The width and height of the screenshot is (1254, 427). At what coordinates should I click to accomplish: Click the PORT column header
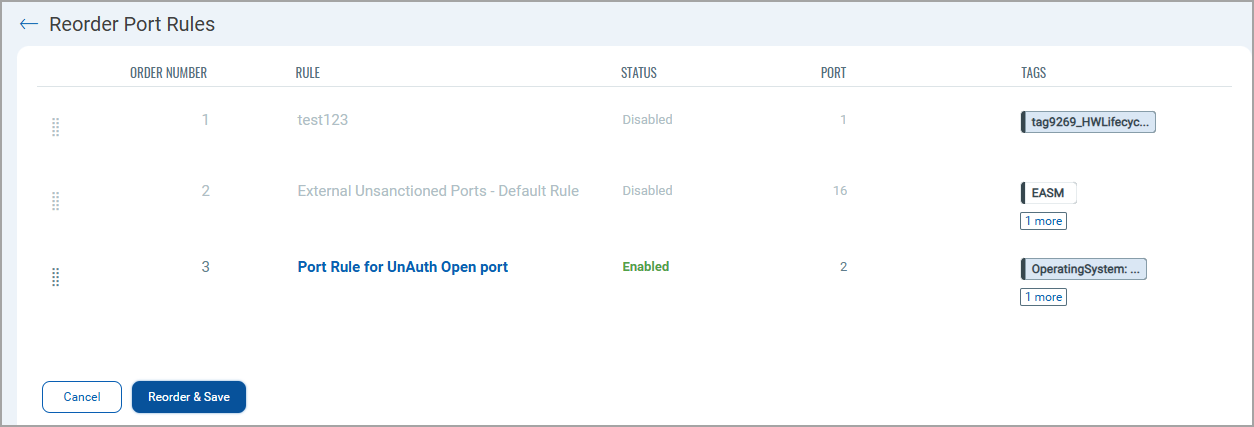coord(833,73)
